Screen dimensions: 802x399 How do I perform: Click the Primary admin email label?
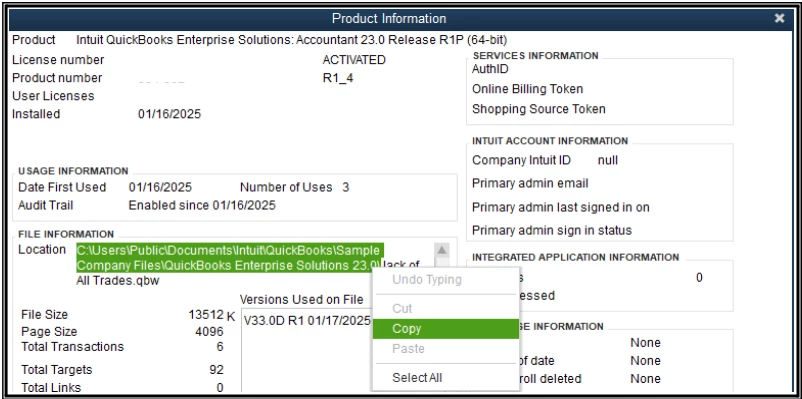tap(530, 183)
